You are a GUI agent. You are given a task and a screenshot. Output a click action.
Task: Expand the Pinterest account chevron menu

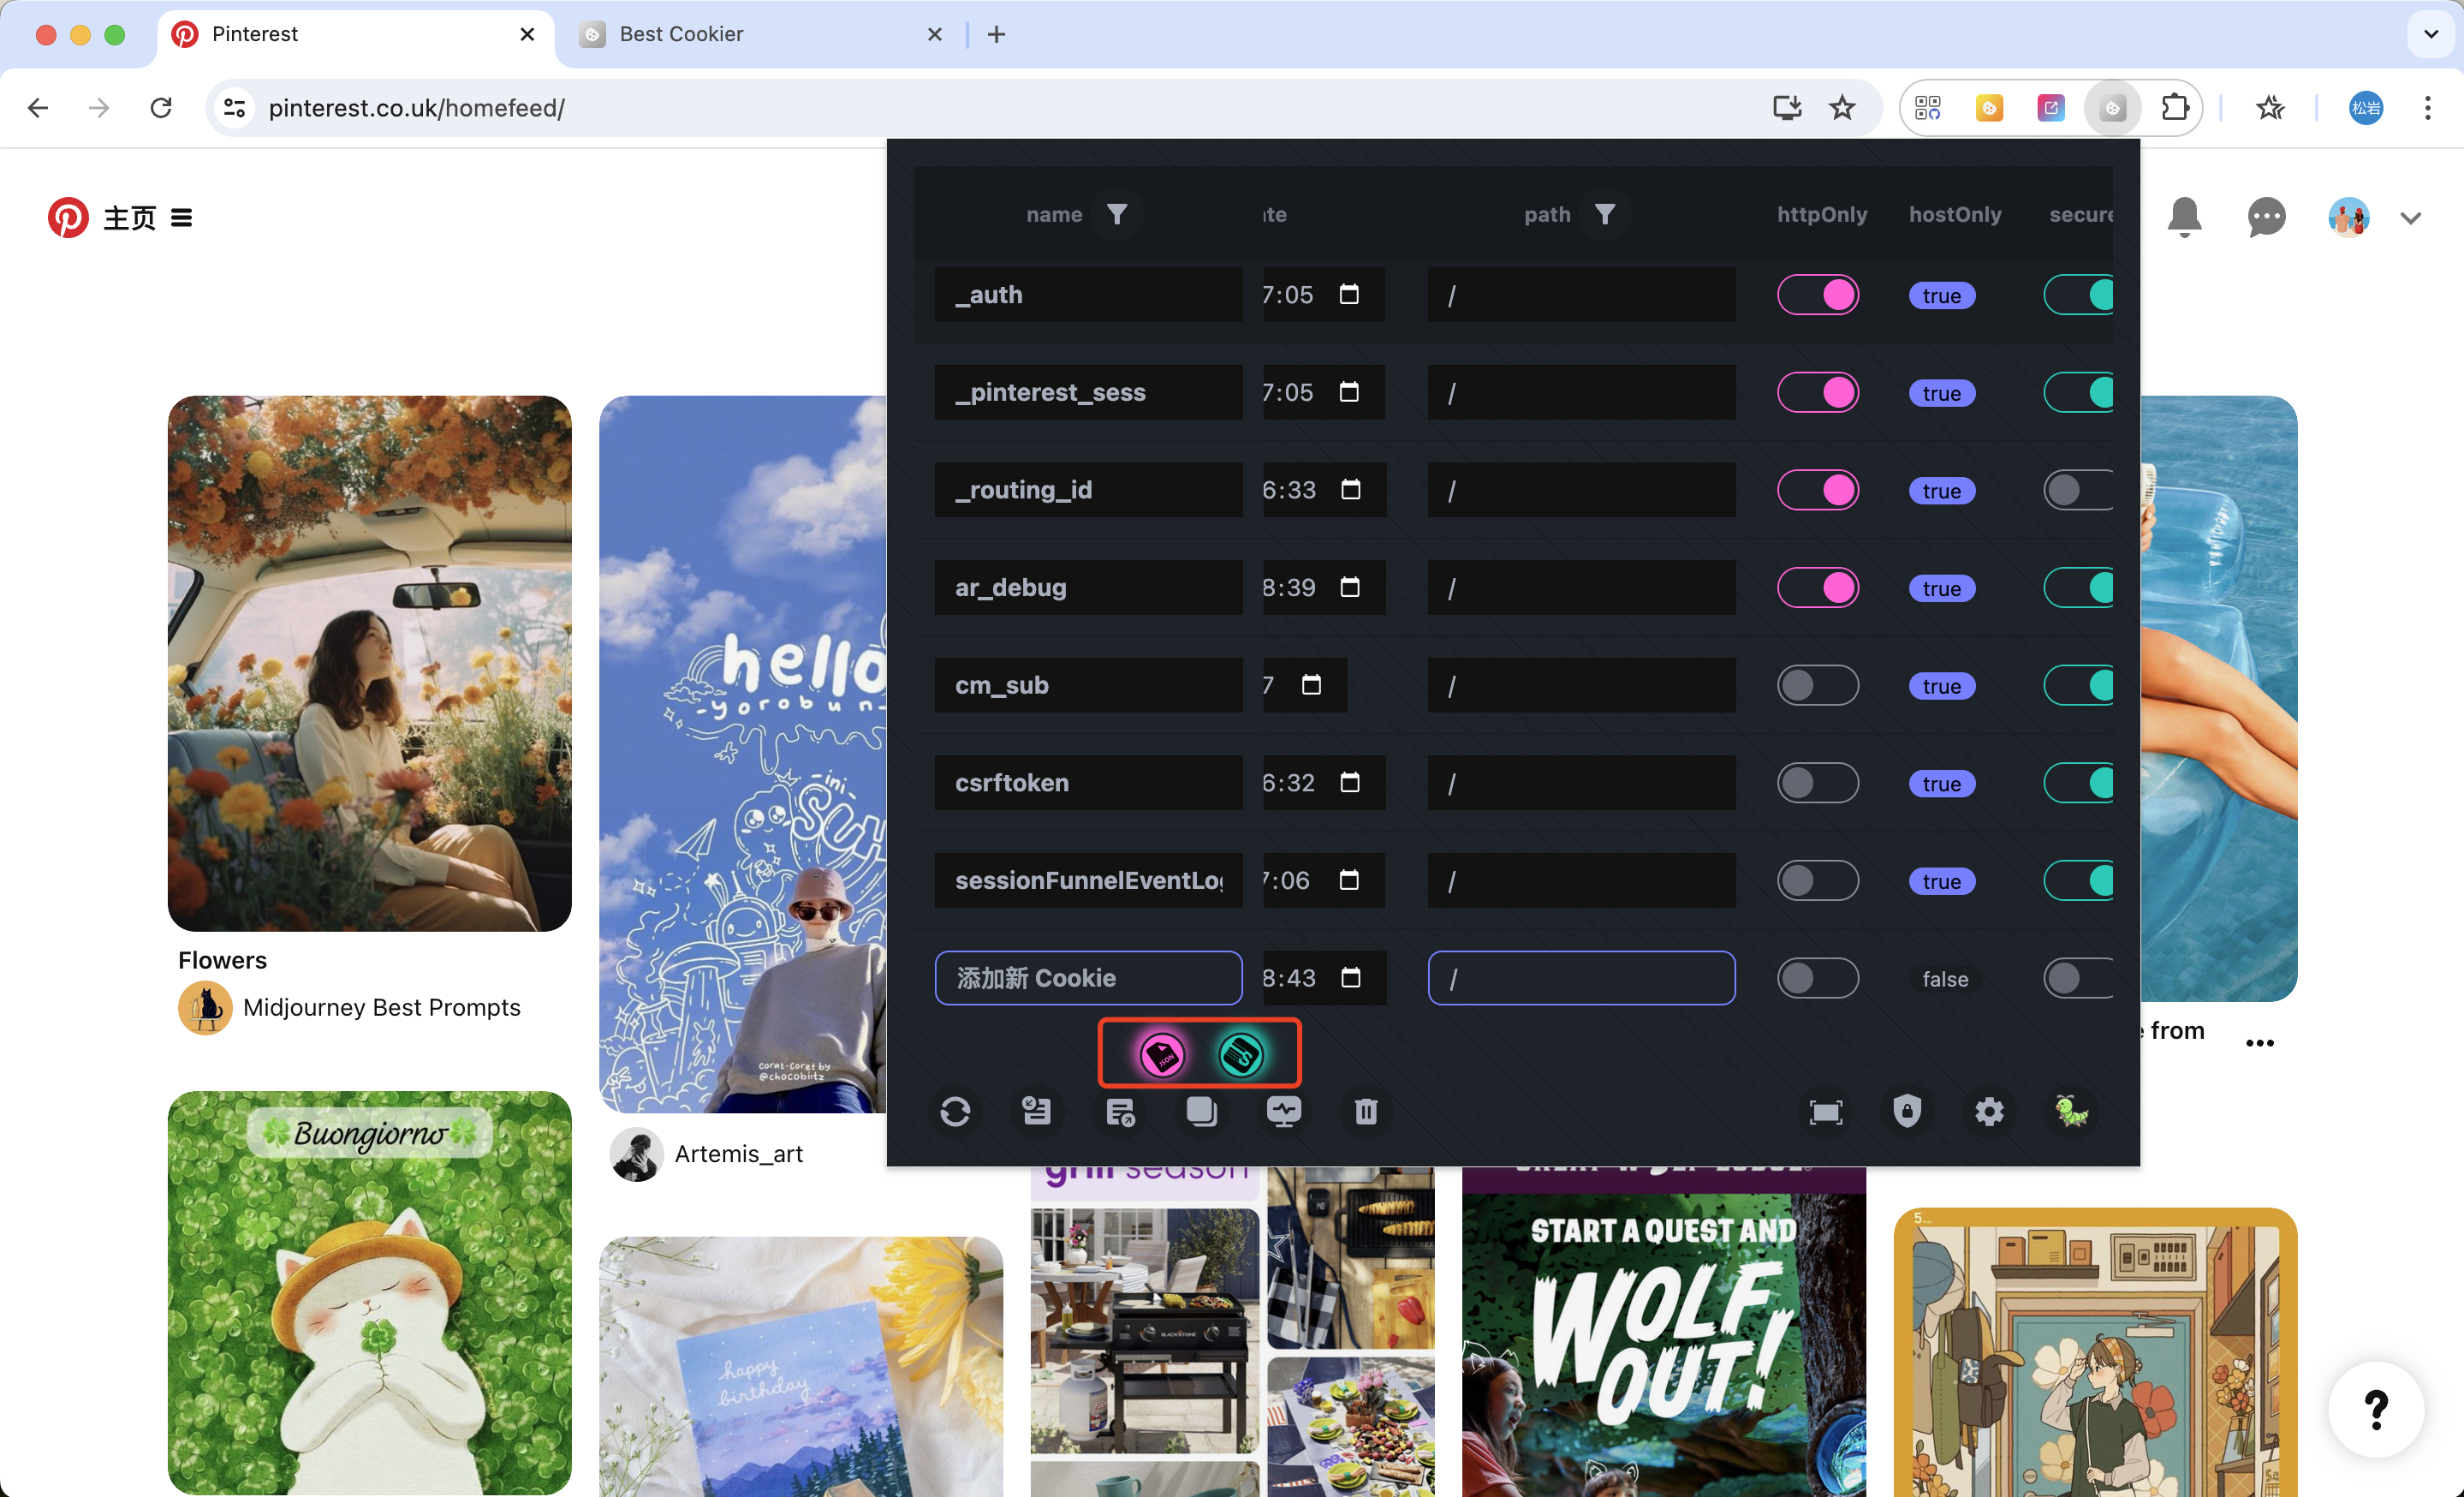coord(2410,218)
